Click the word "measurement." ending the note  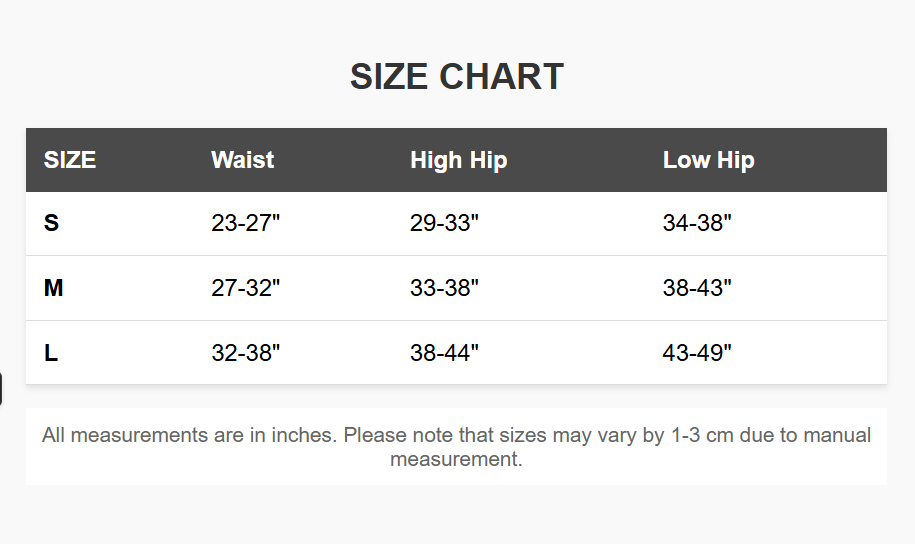(456, 460)
